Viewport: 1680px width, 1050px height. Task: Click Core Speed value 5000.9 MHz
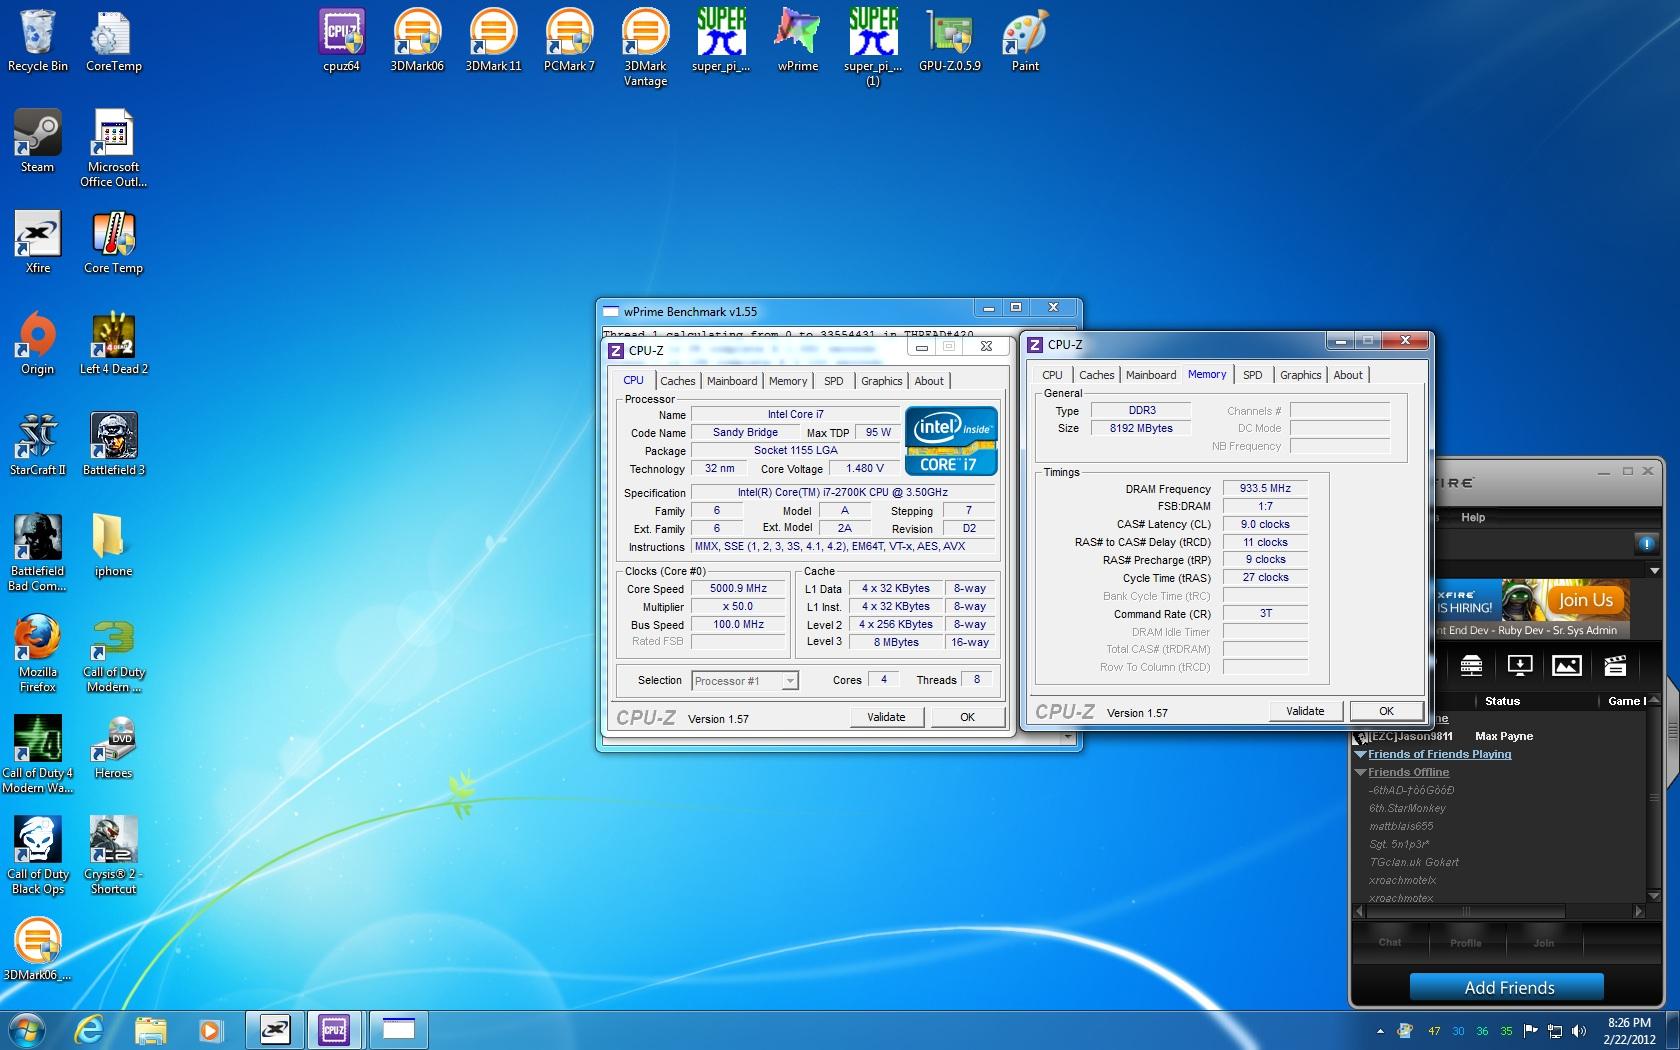tap(738, 588)
